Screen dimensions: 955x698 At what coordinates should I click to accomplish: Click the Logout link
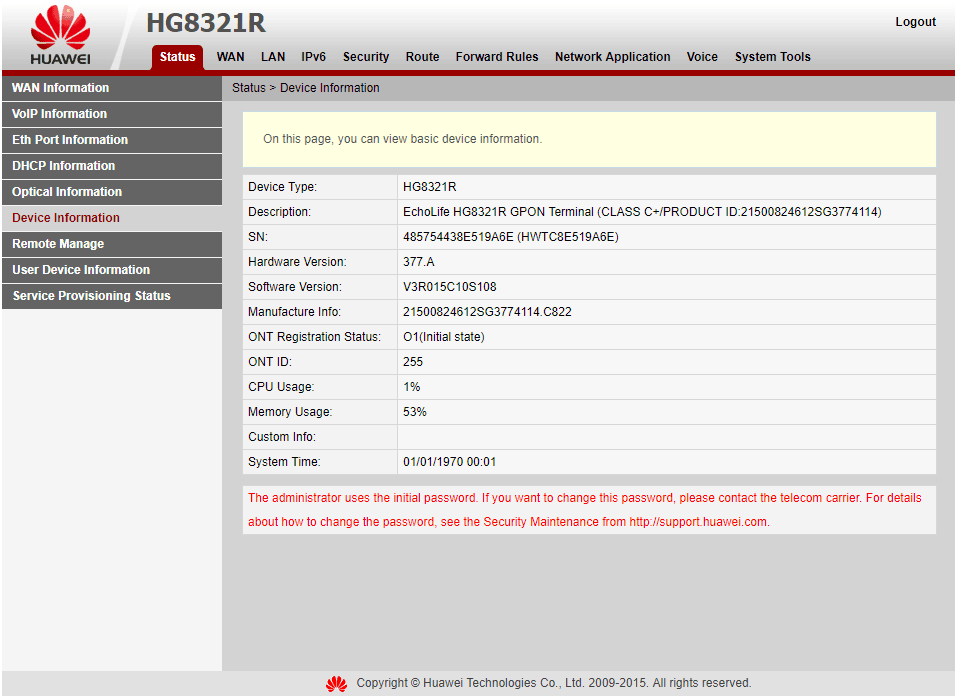(915, 22)
